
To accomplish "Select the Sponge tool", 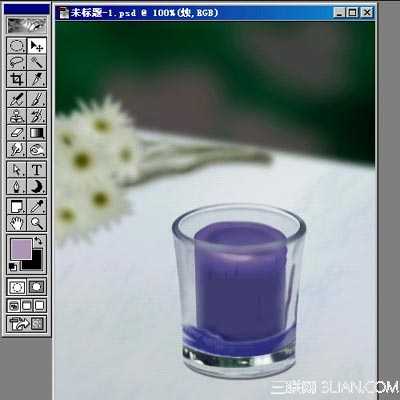I will pos(37,150).
